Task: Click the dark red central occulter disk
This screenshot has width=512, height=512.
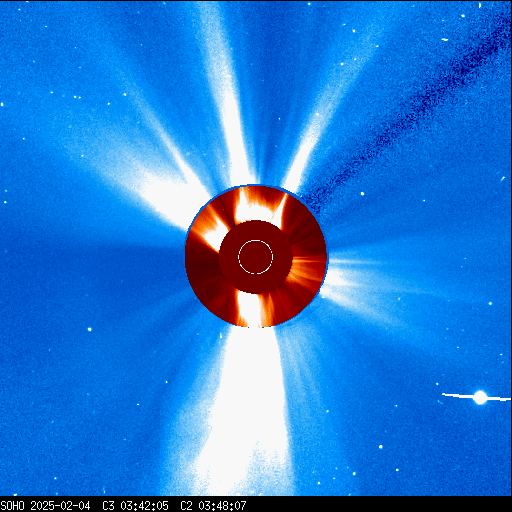Action: (256, 257)
